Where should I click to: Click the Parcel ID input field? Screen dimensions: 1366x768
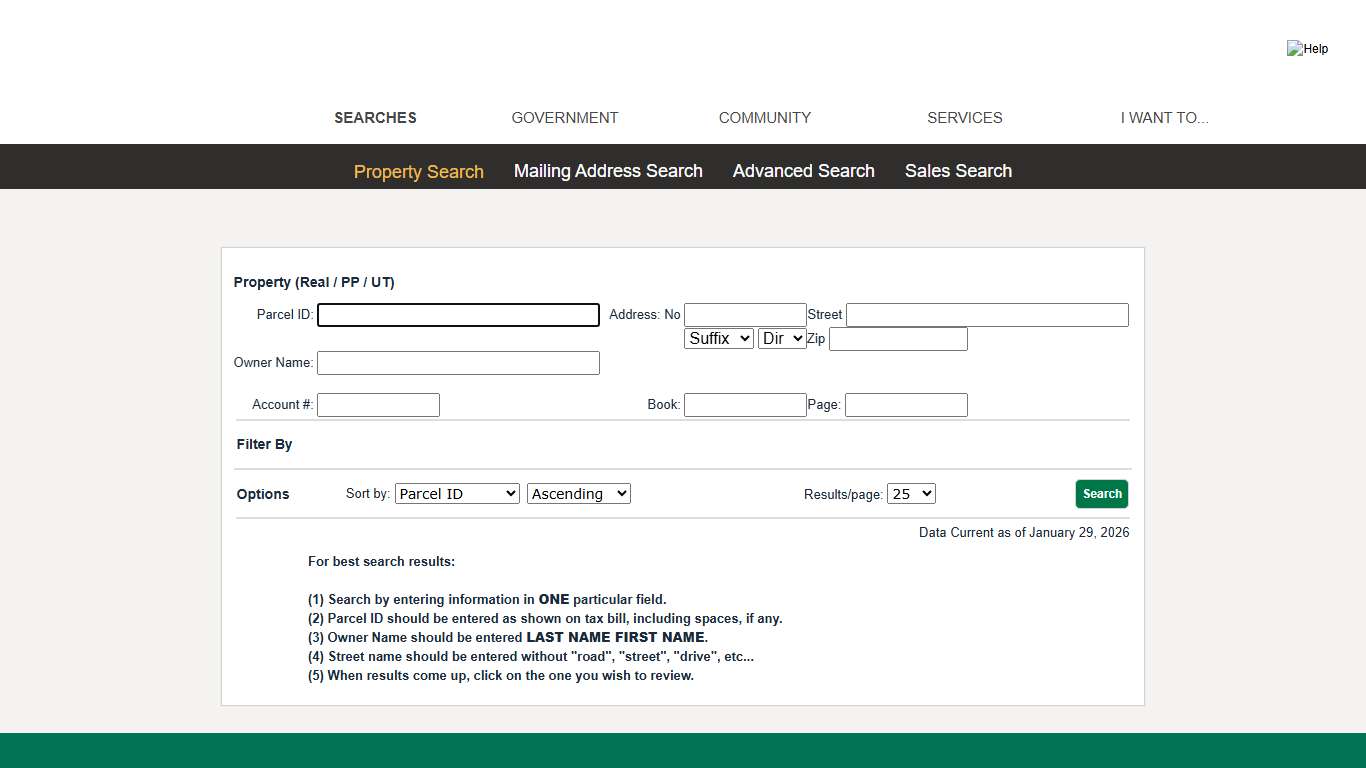(x=458, y=315)
